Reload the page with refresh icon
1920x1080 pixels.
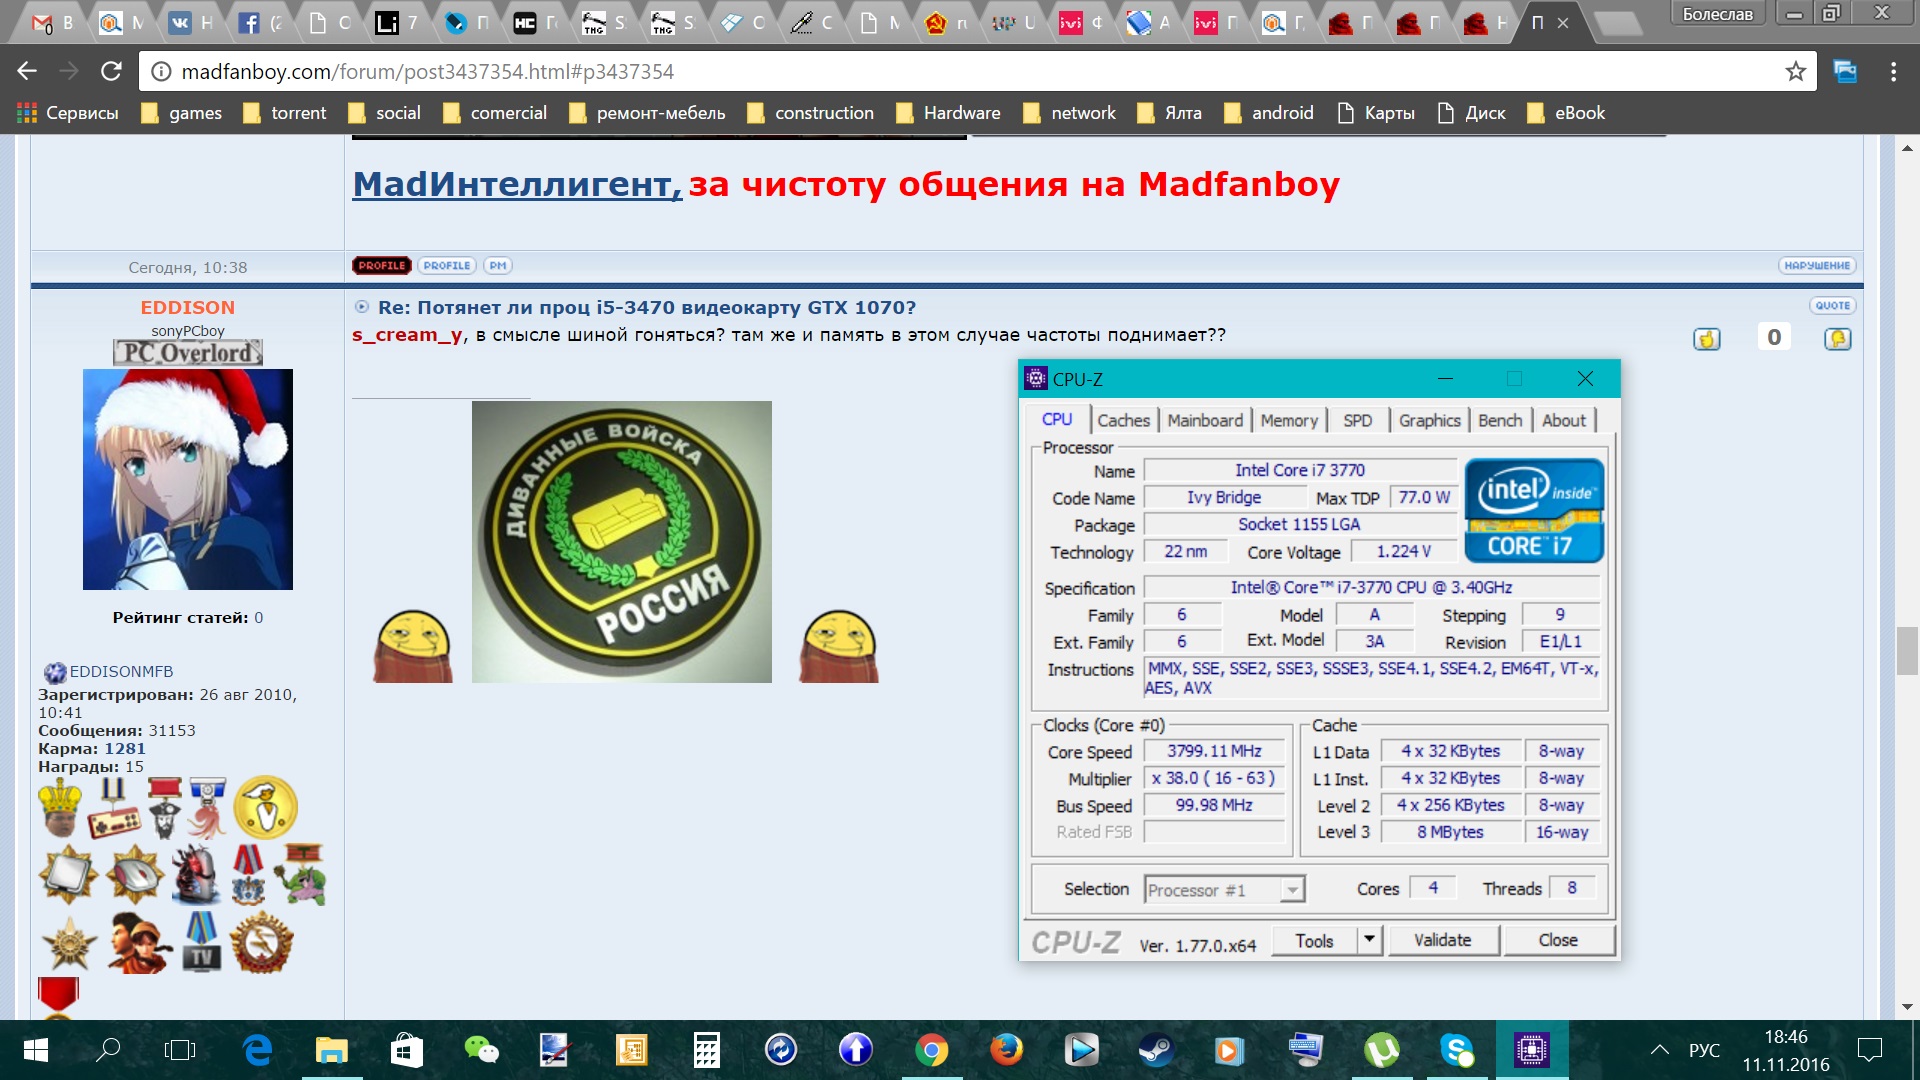111,71
